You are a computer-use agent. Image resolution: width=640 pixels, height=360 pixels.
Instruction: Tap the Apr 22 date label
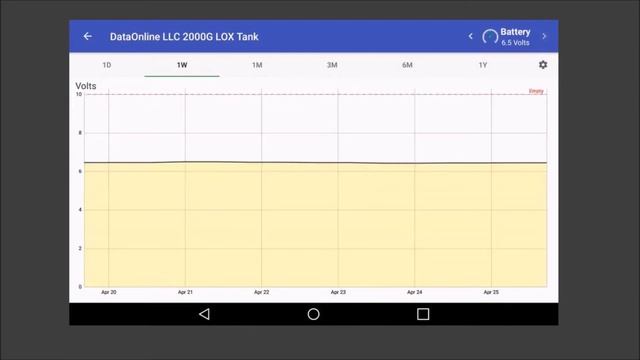tap(262, 292)
